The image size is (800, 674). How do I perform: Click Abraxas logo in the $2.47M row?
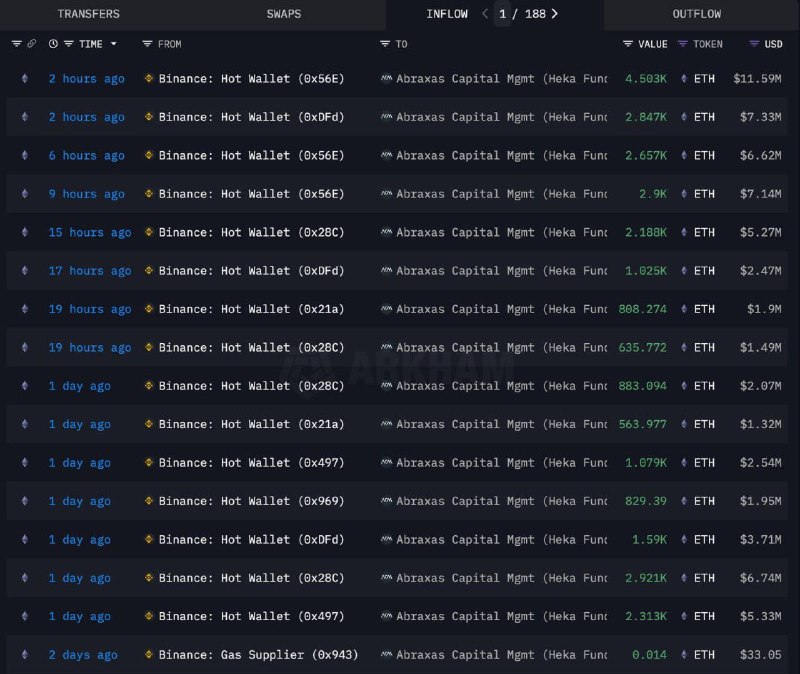click(x=387, y=270)
